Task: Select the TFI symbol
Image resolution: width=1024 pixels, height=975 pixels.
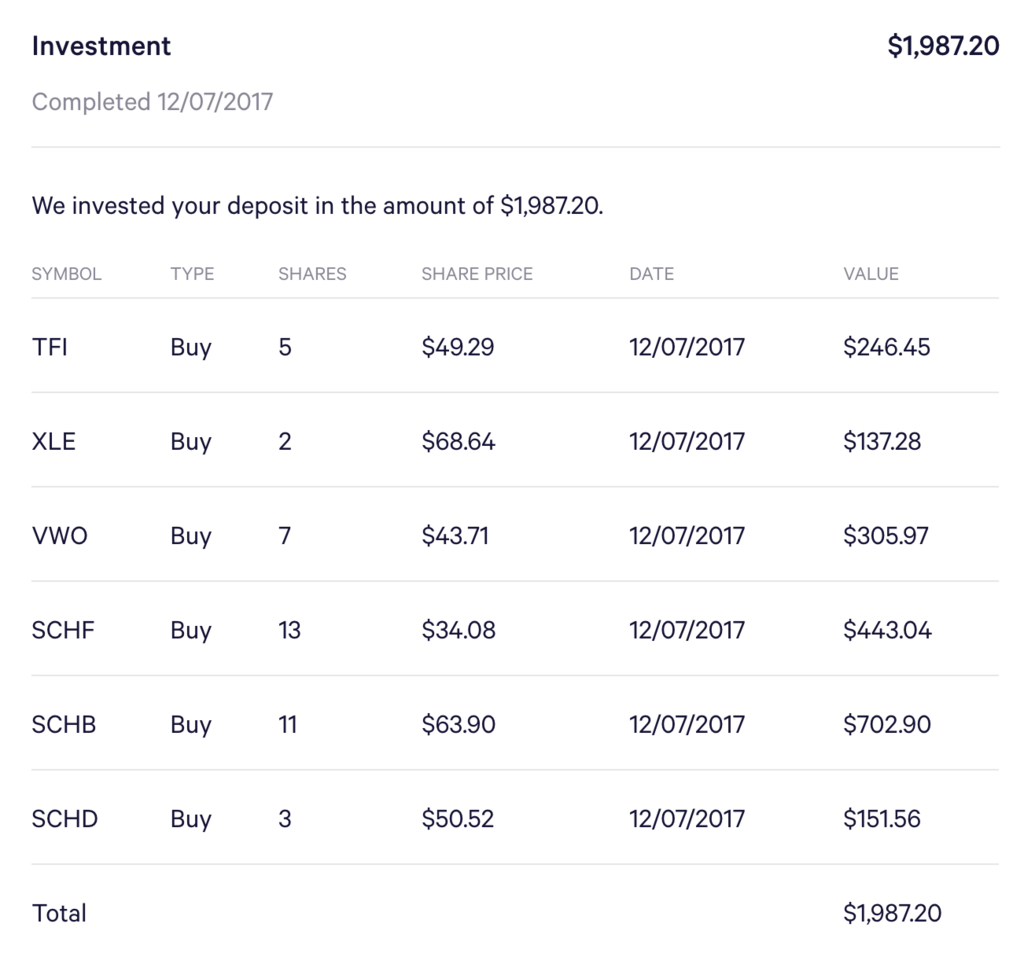Action: 50,347
